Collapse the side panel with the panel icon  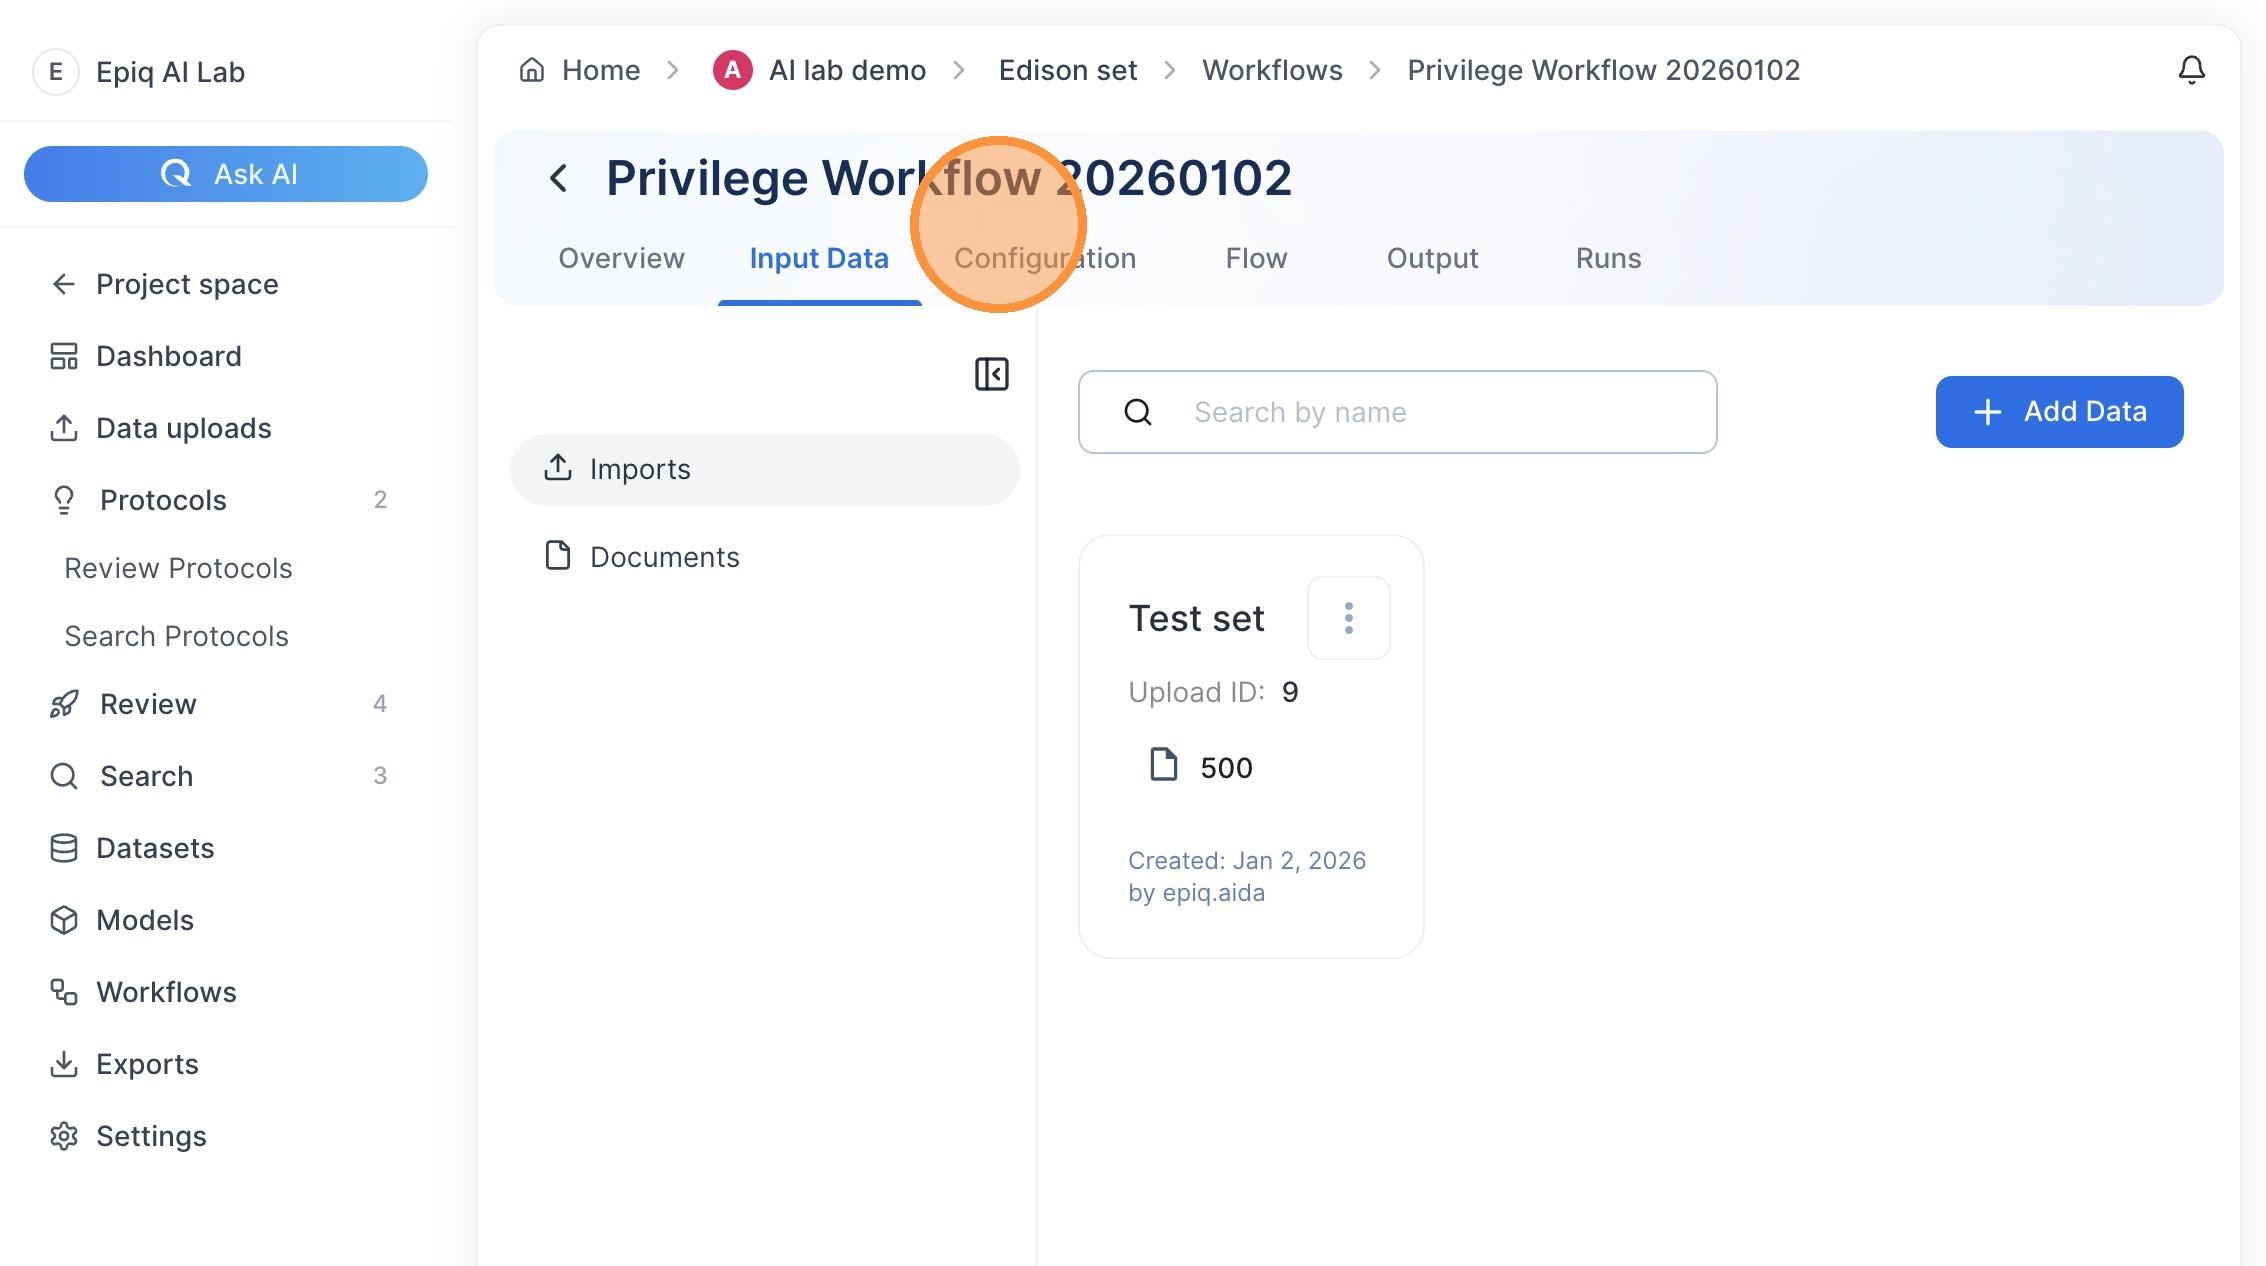pyautogui.click(x=991, y=374)
